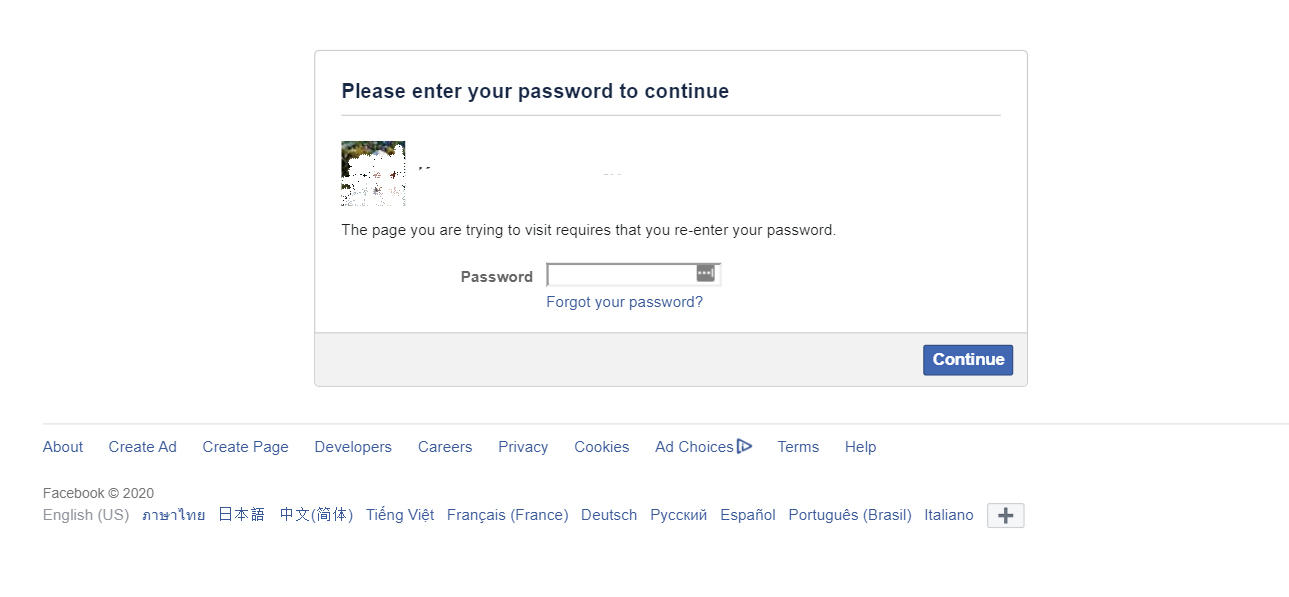Viewport: 1289px width, 597px height.
Task: Open the Privacy link
Action: pyautogui.click(x=523, y=447)
